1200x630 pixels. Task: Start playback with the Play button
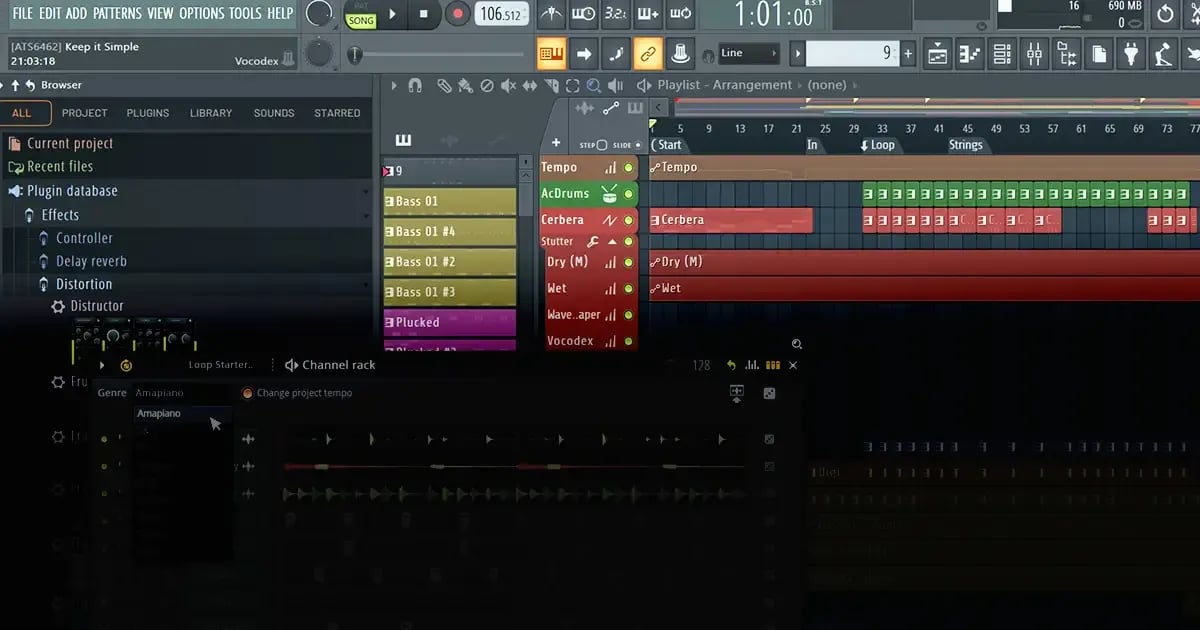(x=393, y=14)
